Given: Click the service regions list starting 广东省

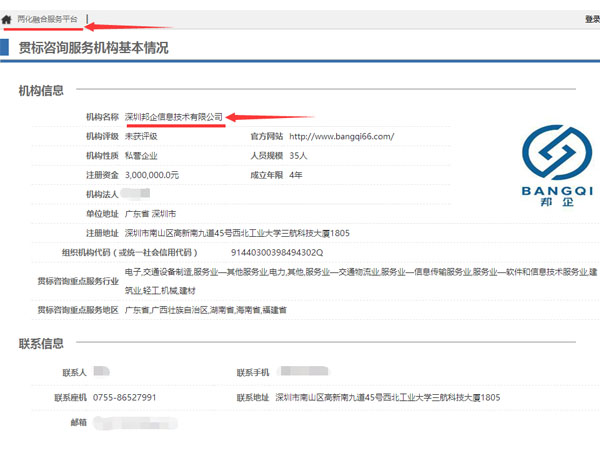Looking at the screenshot, I should (x=205, y=310).
